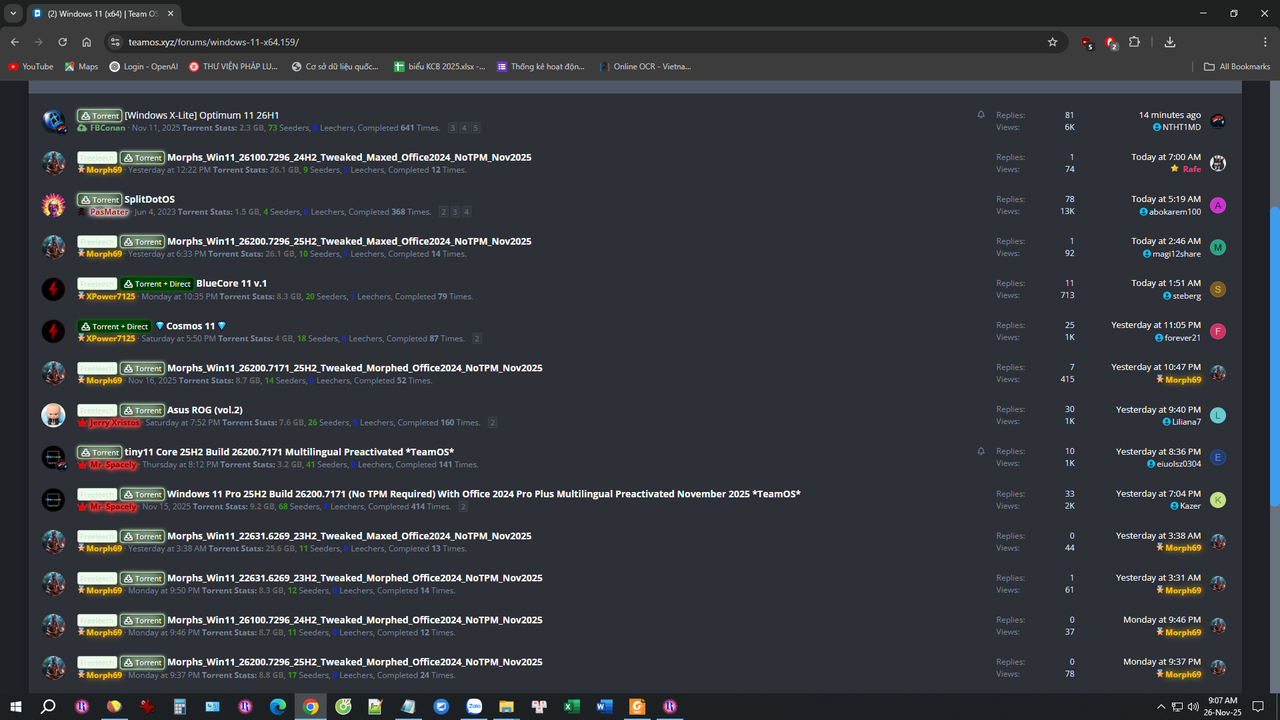Open Excel from the taskbar
The width and height of the screenshot is (1280, 720).
[x=571, y=706]
